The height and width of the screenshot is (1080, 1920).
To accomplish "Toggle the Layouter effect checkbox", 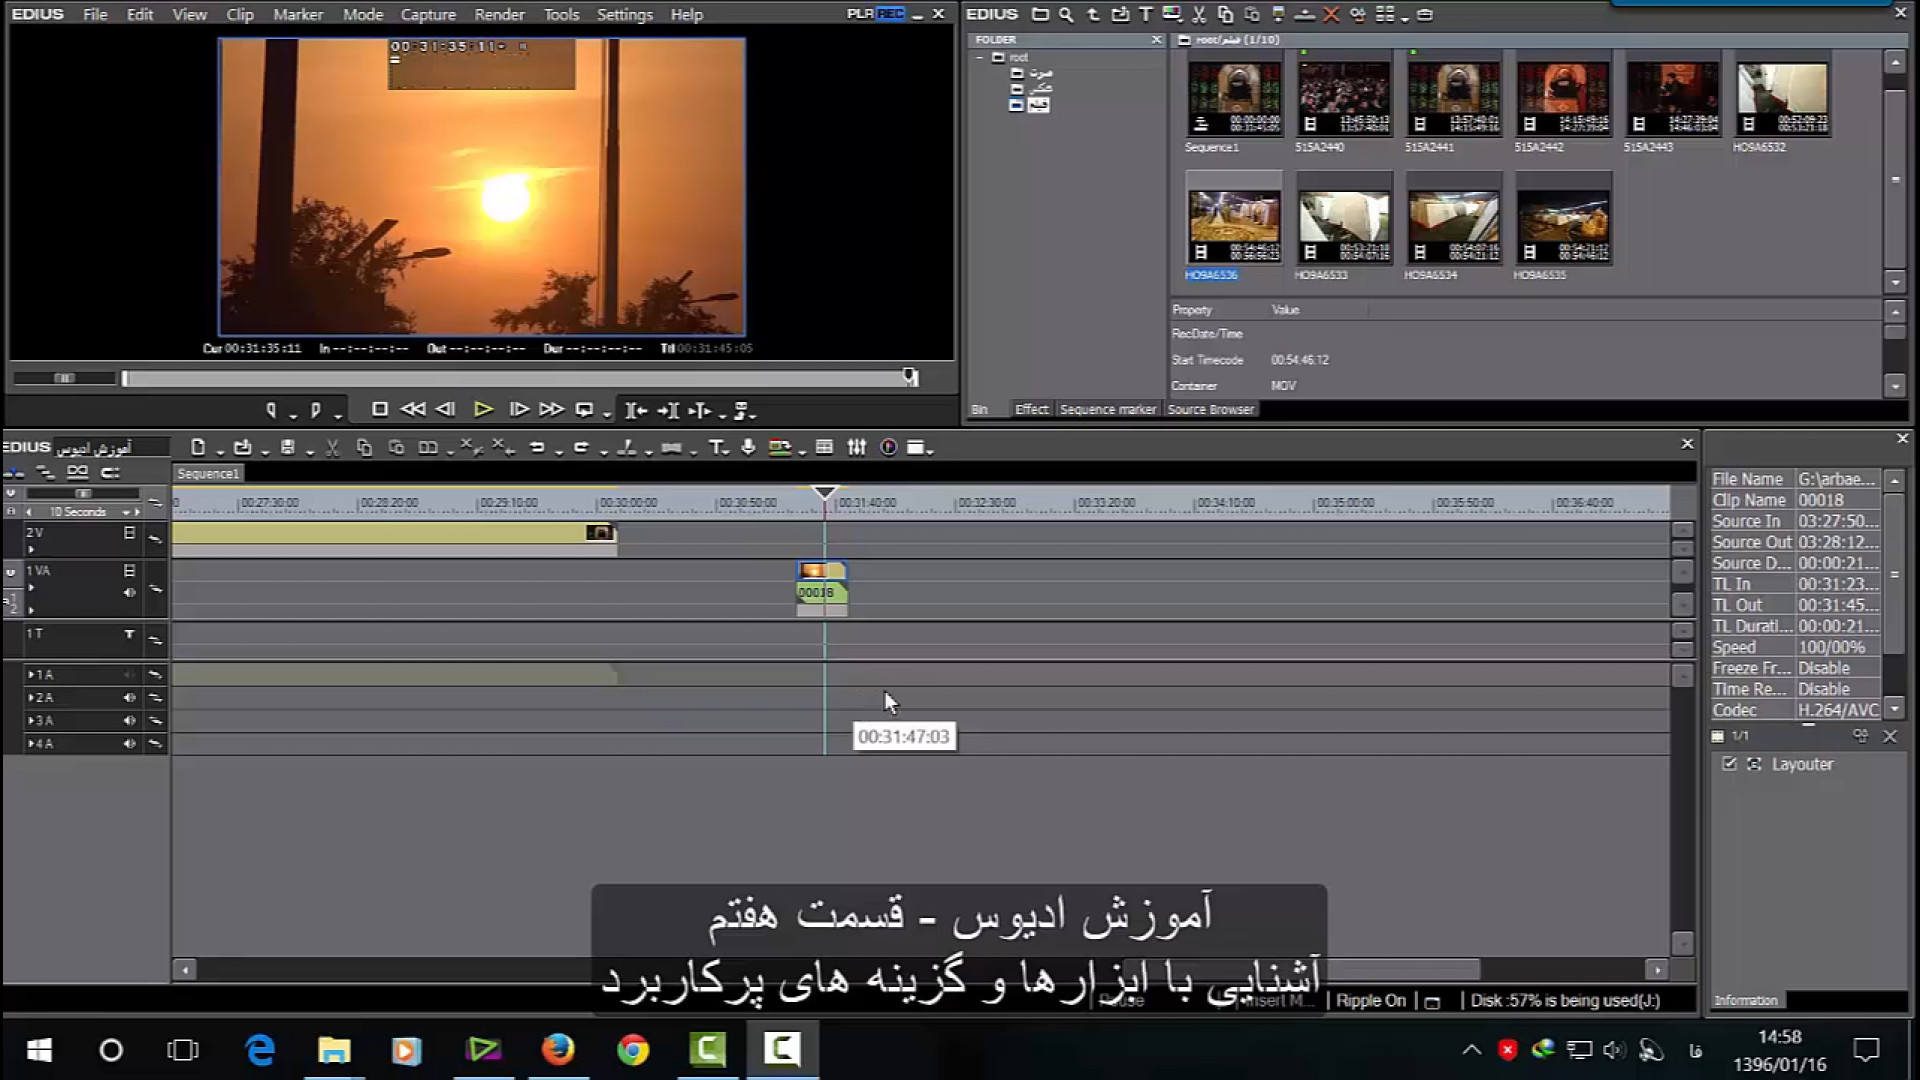I will point(1729,764).
